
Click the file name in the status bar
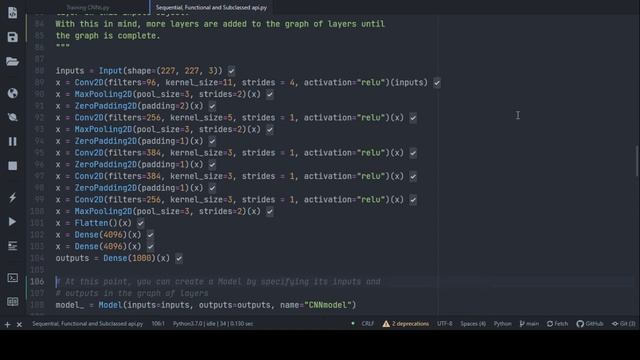(x=87, y=324)
